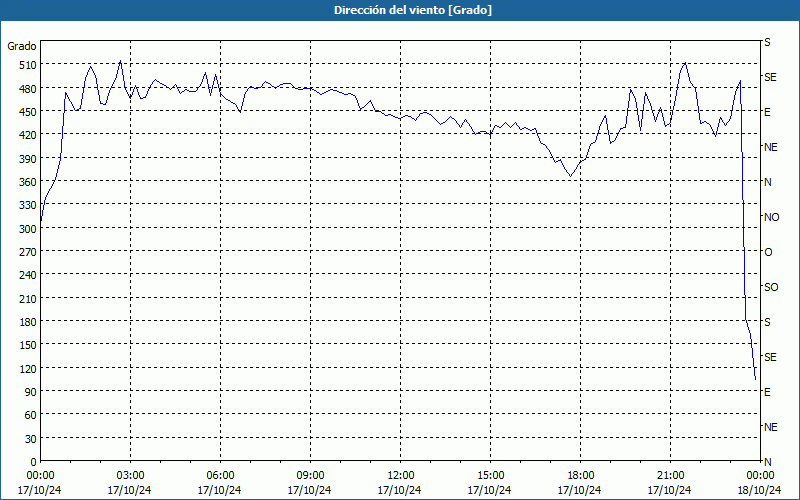Click the 17/10/24 date below 21:00
The width and height of the screenshot is (800, 500).
tap(669, 490)
